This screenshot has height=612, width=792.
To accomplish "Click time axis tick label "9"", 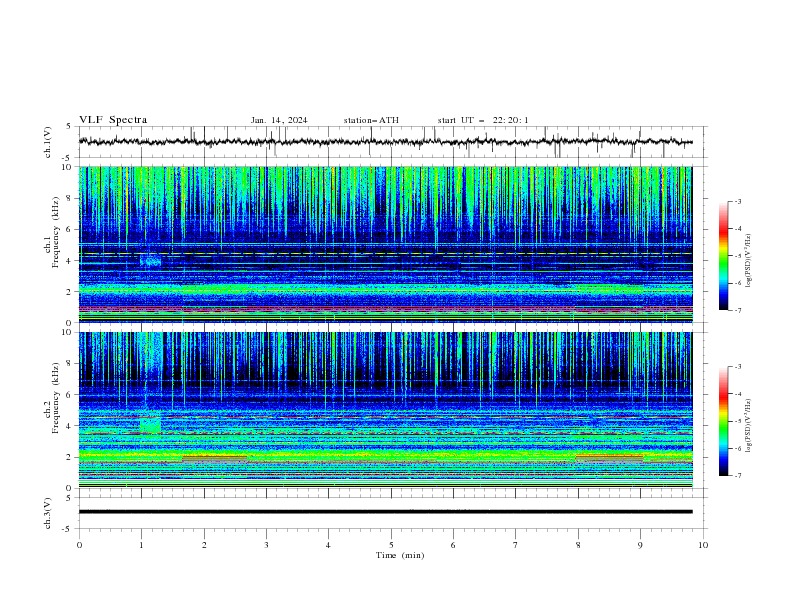I will tap(640, 545).
